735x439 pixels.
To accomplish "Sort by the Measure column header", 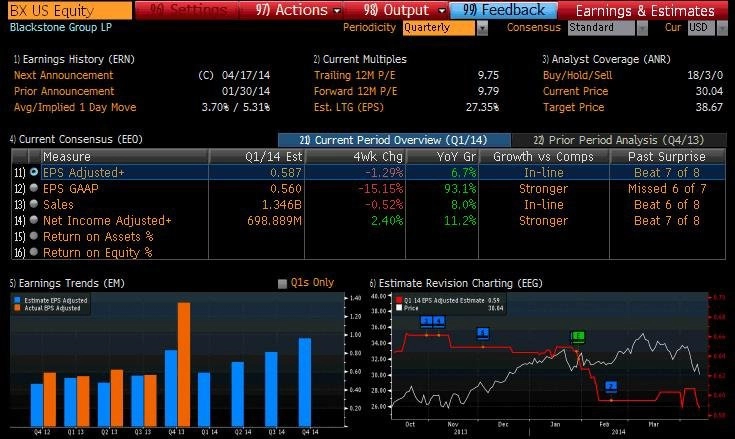I will (x=125, y=156).
